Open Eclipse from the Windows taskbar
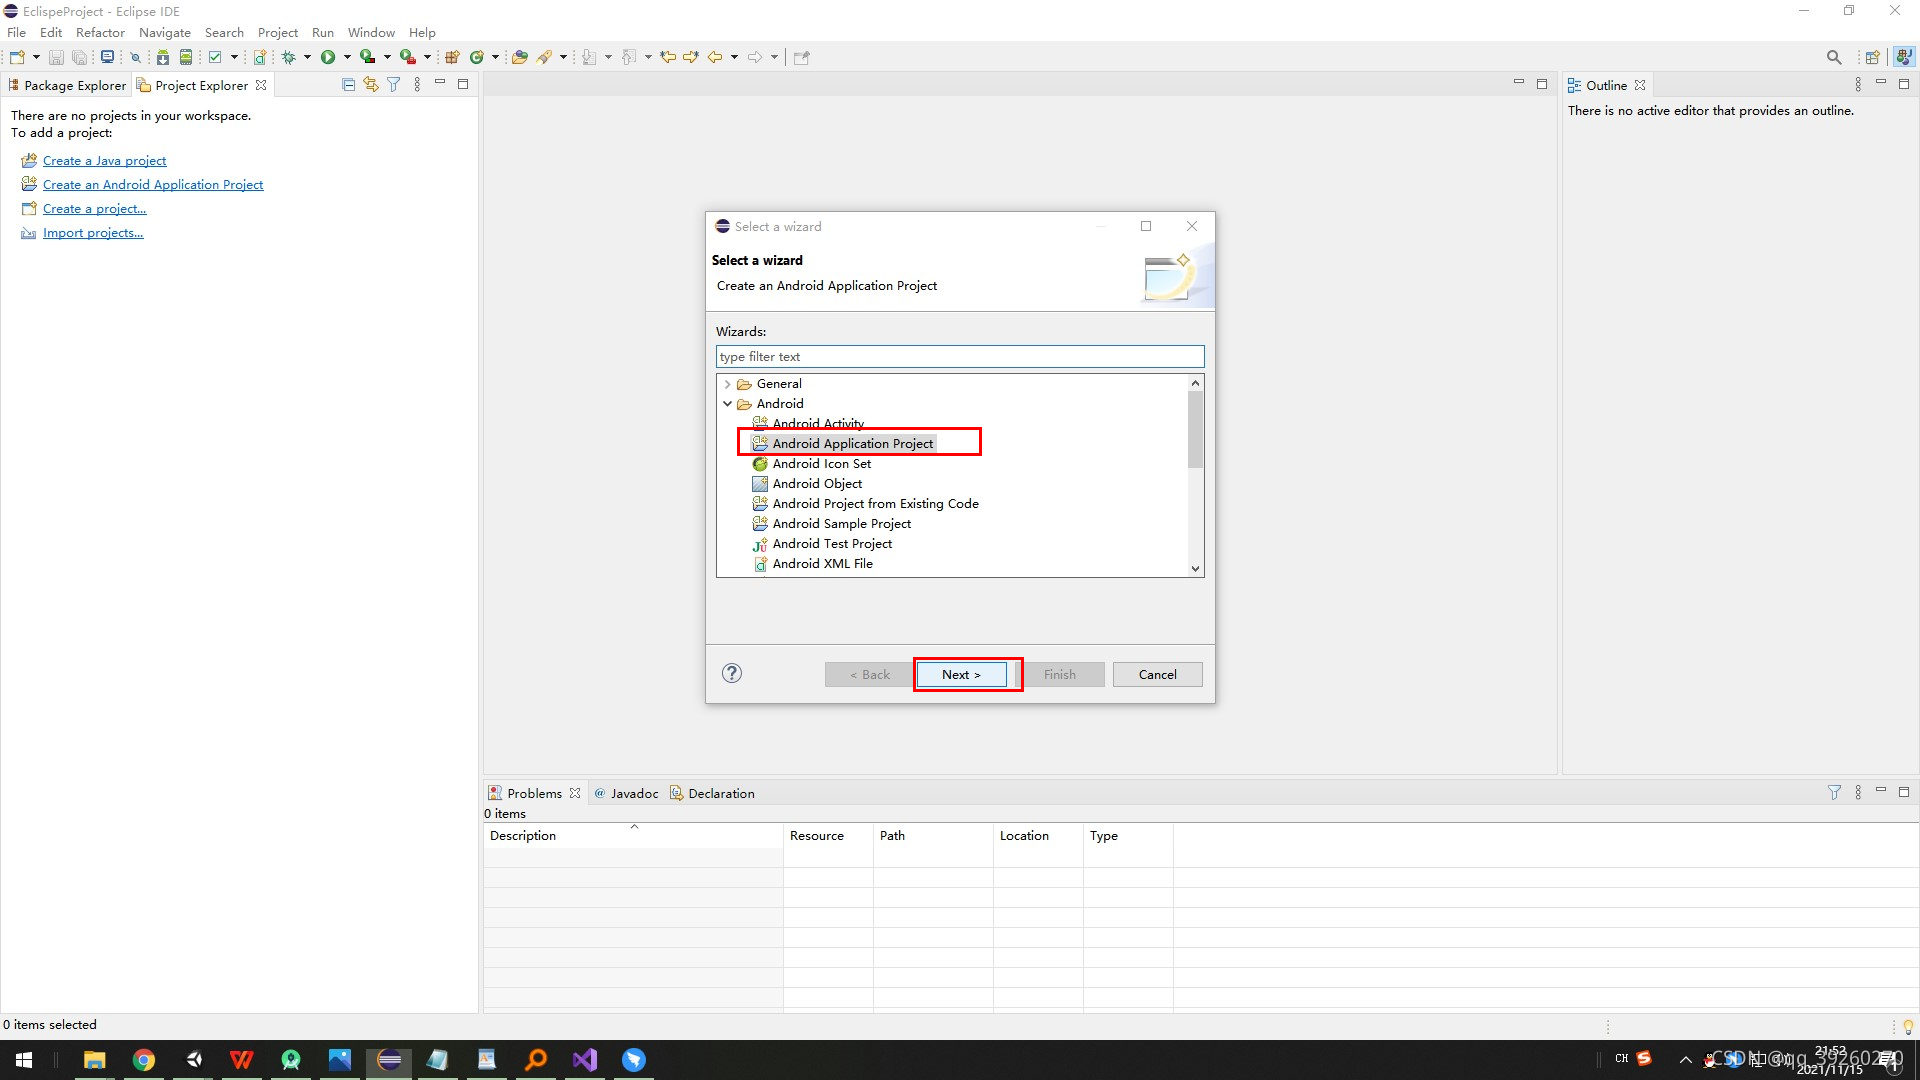 pyautogui.click(x=389, y=1060)
